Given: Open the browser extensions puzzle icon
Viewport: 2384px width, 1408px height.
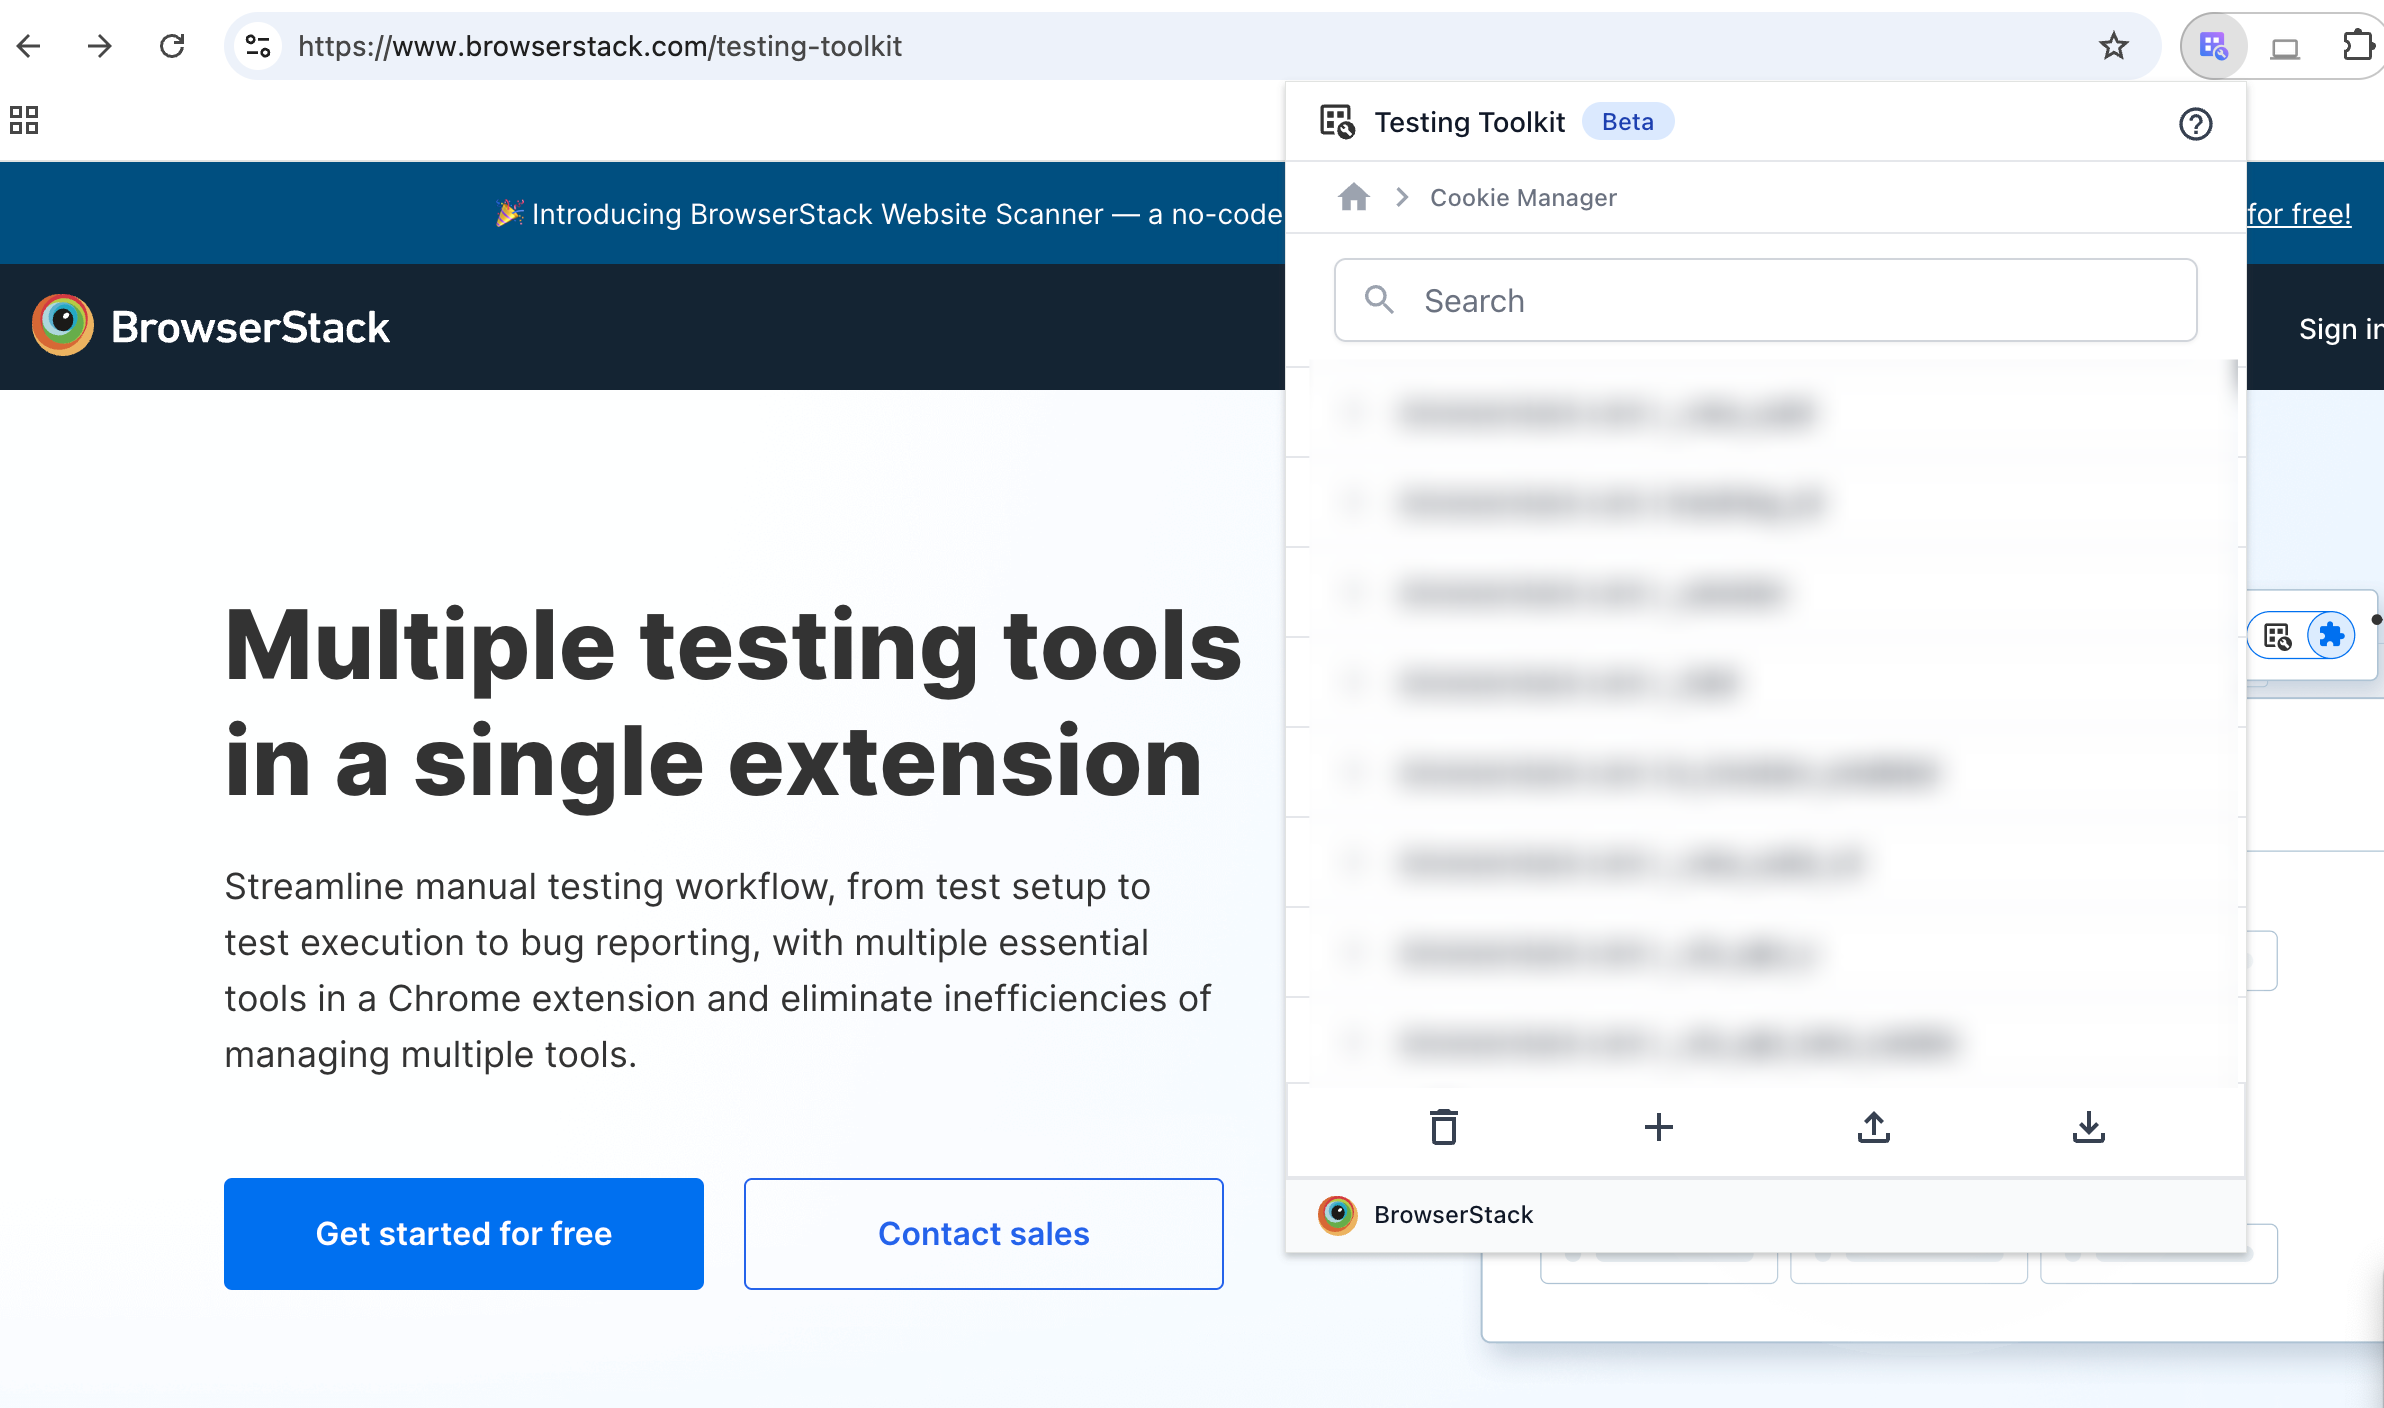Looking at the screenshot, I should click(2358, 45).
